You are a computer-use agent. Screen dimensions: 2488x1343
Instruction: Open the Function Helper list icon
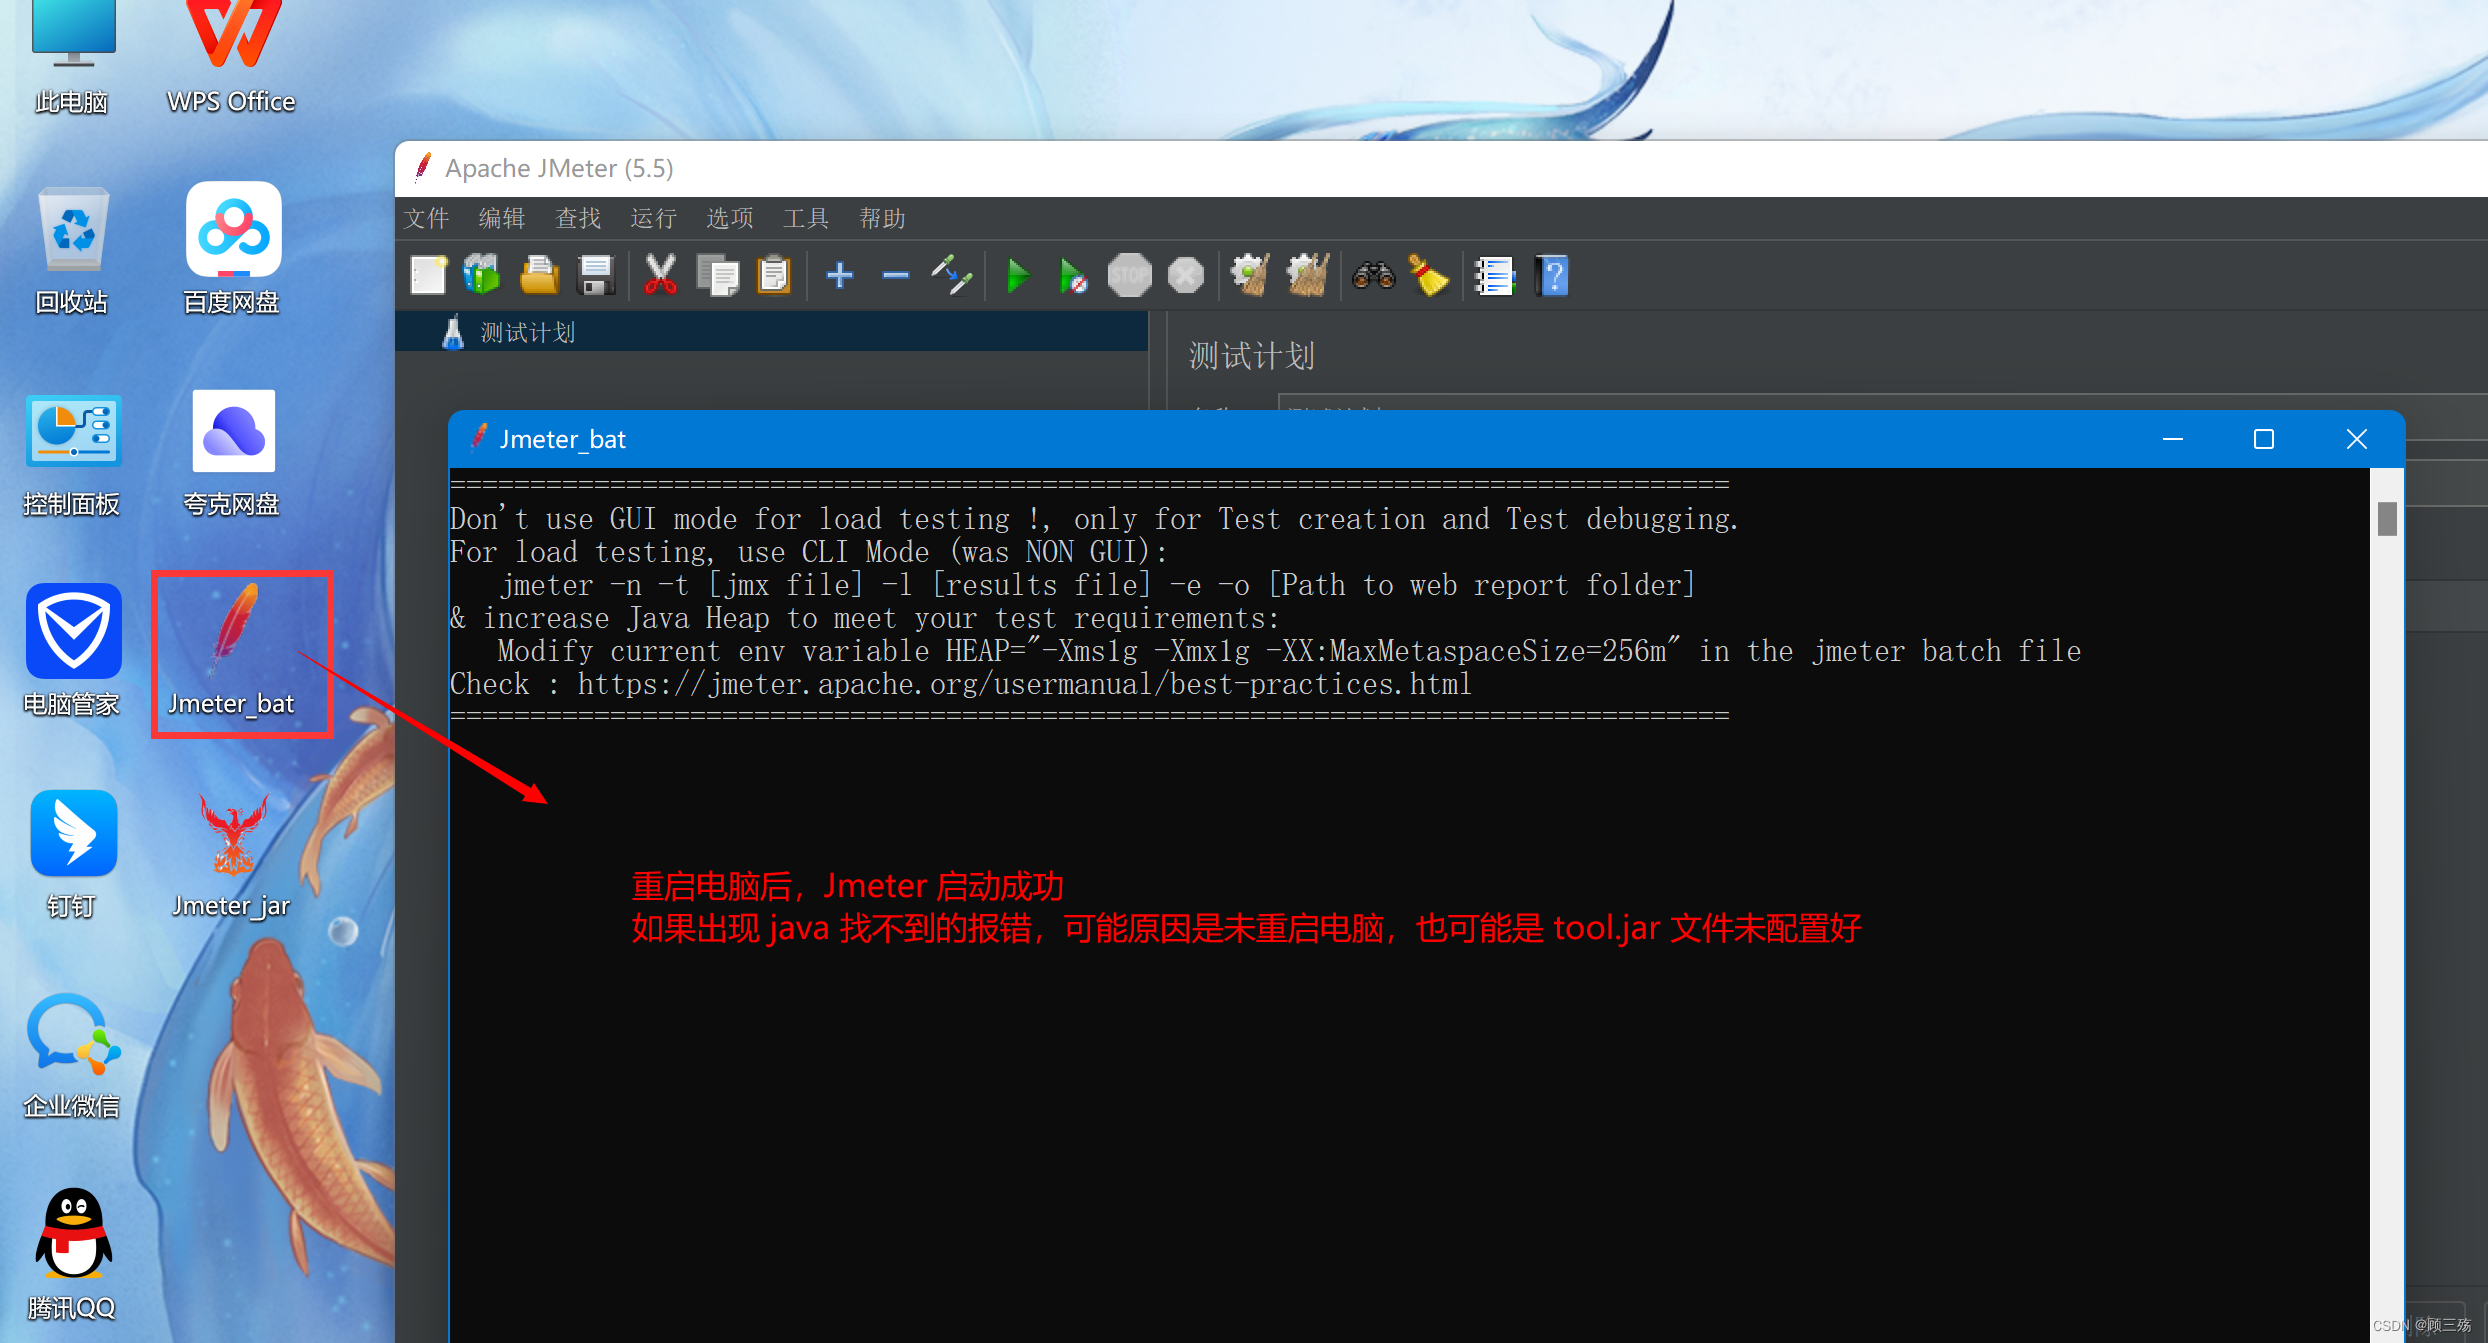point(1495,275)
